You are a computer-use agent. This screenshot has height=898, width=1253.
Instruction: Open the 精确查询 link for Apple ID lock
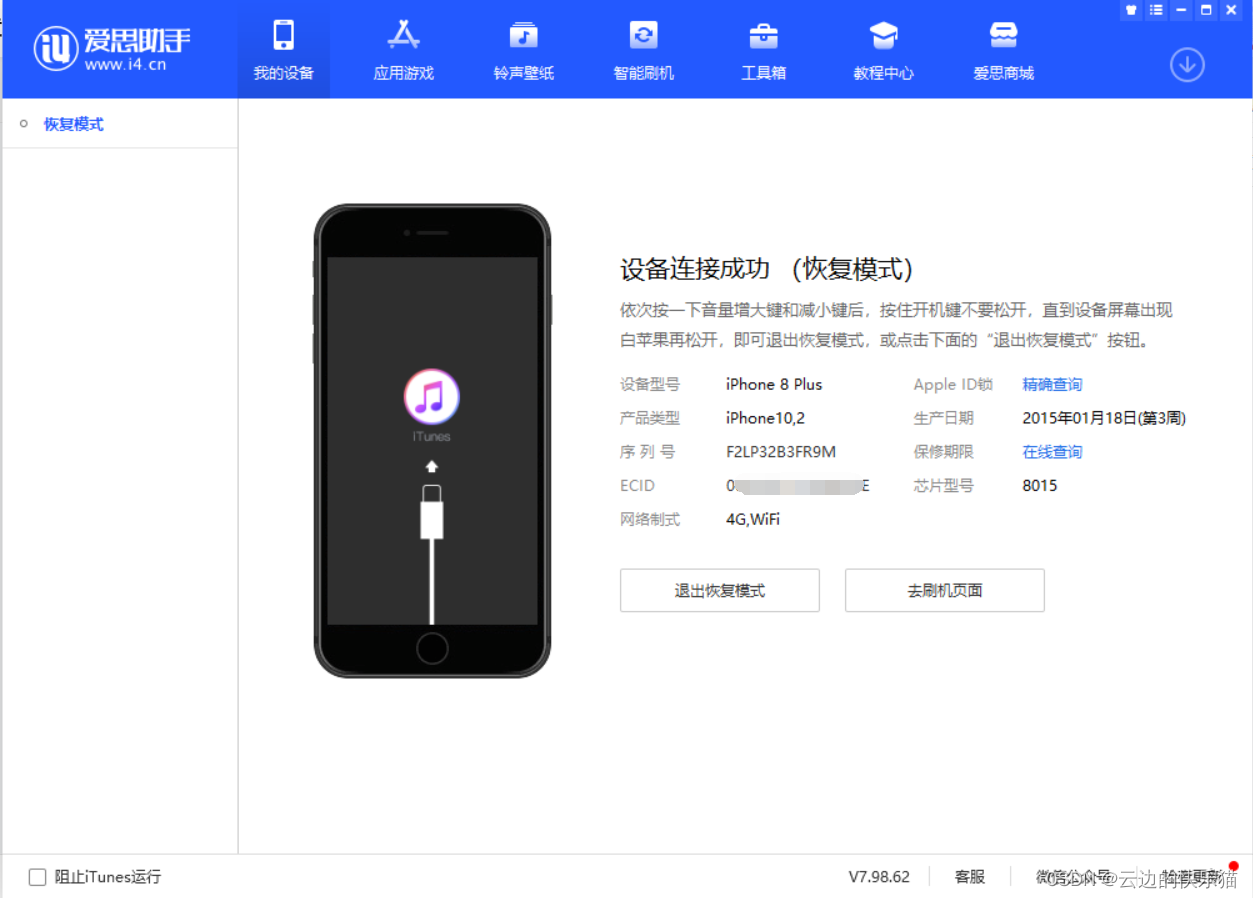pos(1052,384)
